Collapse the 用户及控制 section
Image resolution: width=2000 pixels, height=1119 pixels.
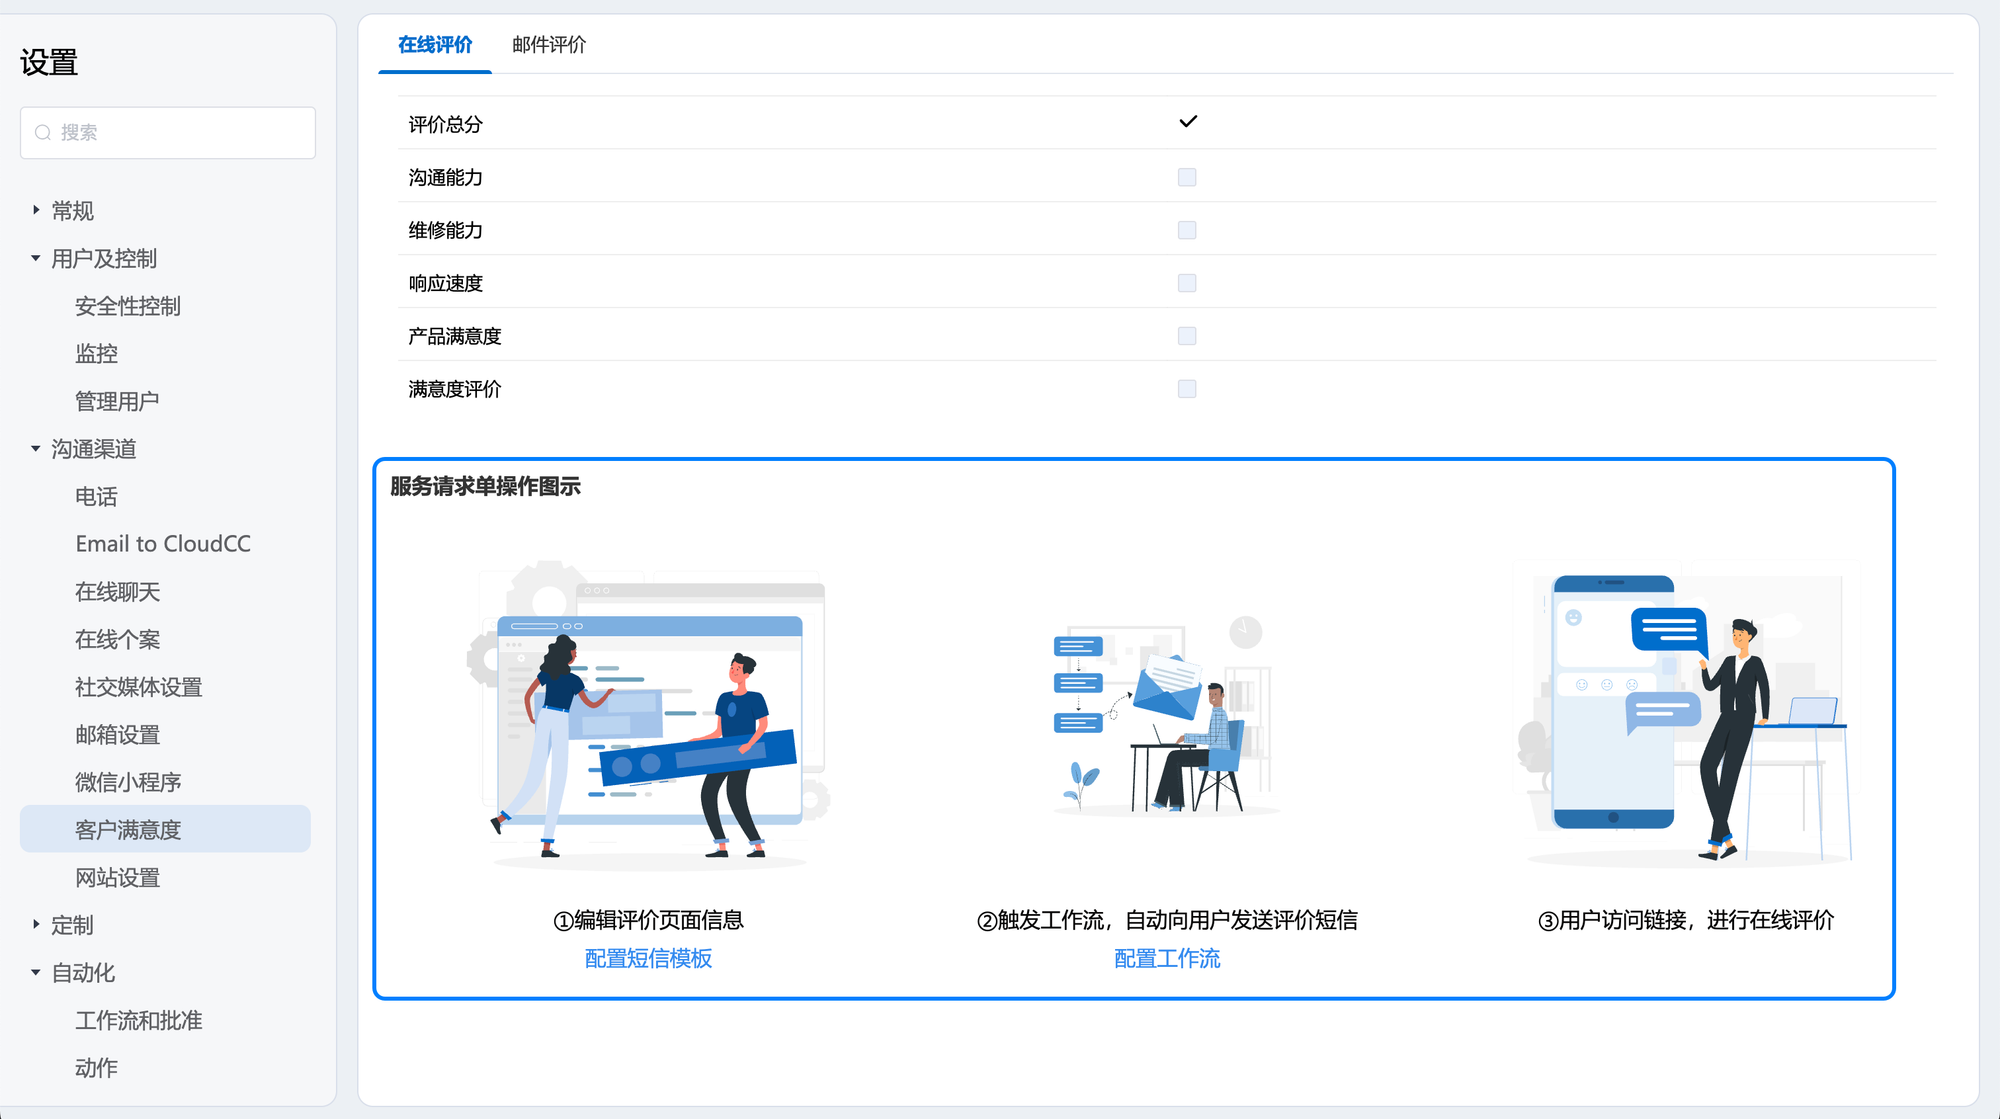coord(36,259)
